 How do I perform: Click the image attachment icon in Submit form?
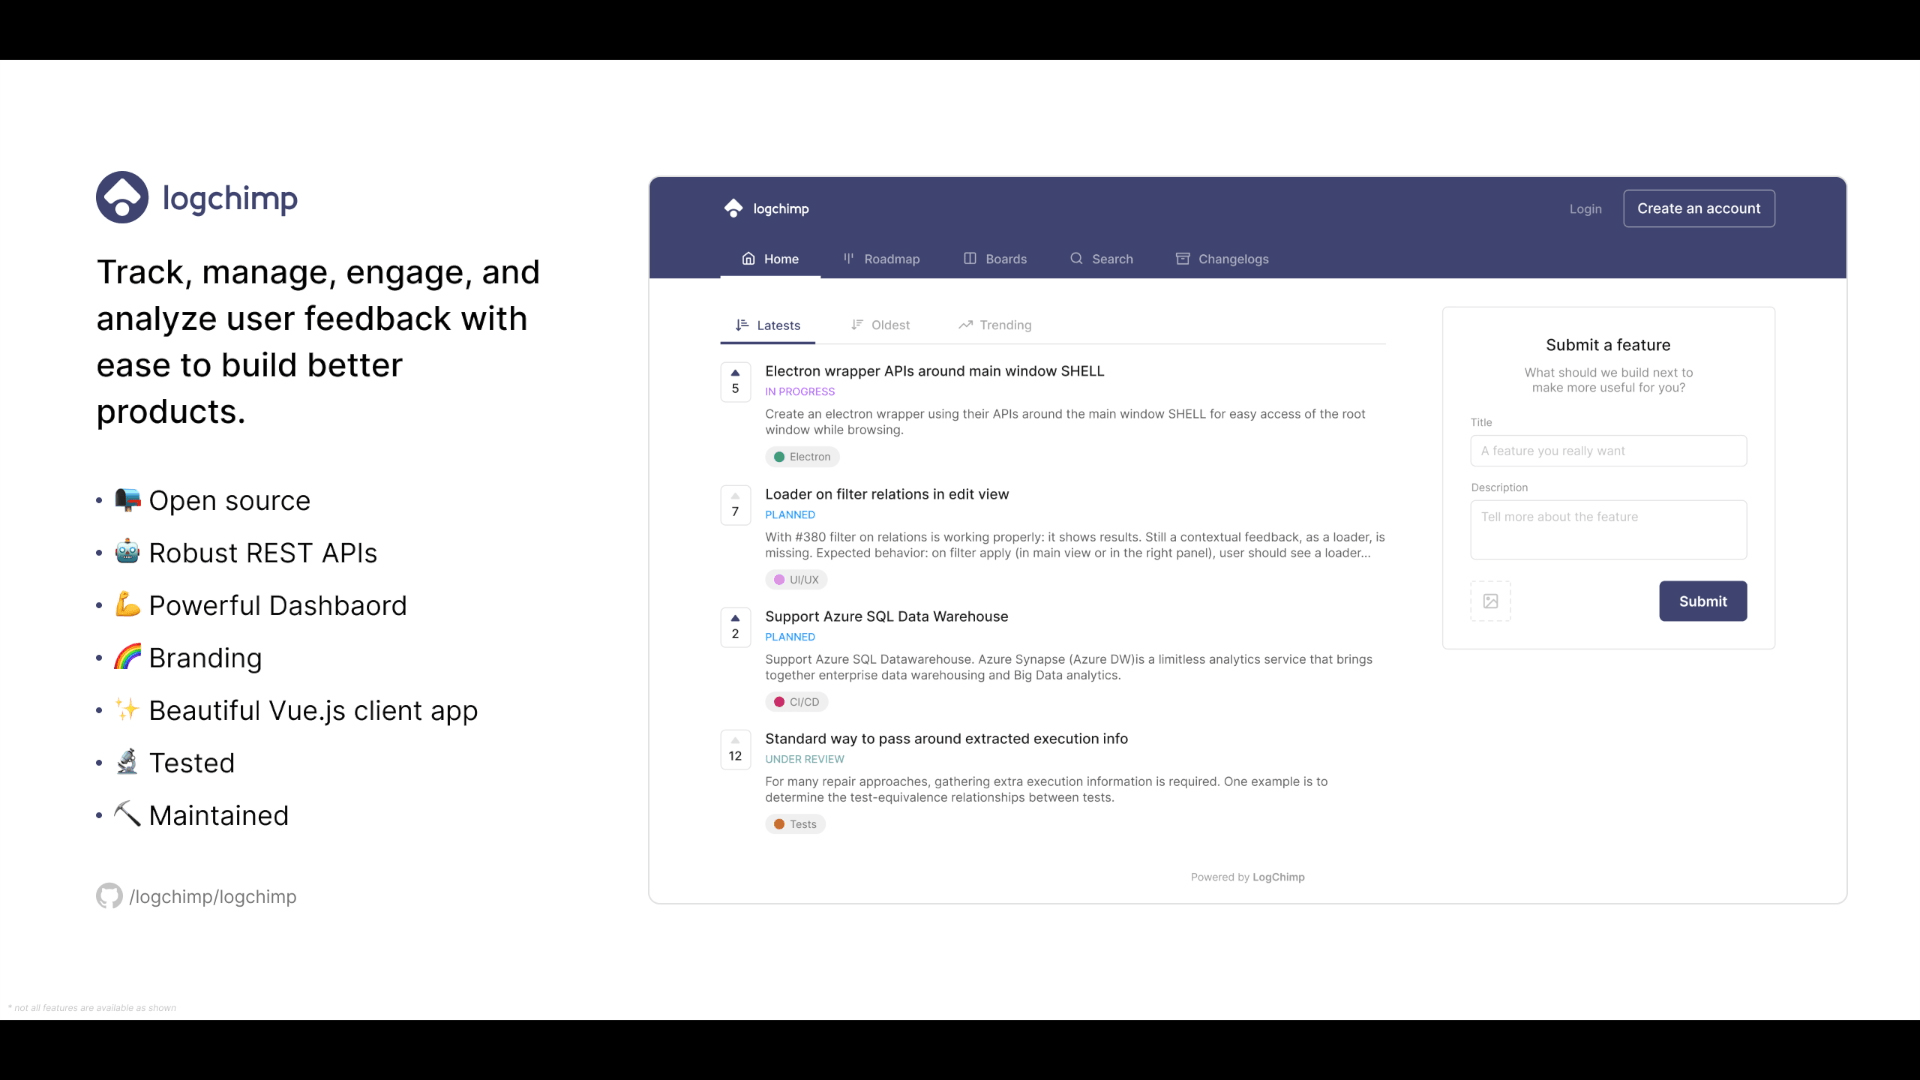(x=1490, y=601)
